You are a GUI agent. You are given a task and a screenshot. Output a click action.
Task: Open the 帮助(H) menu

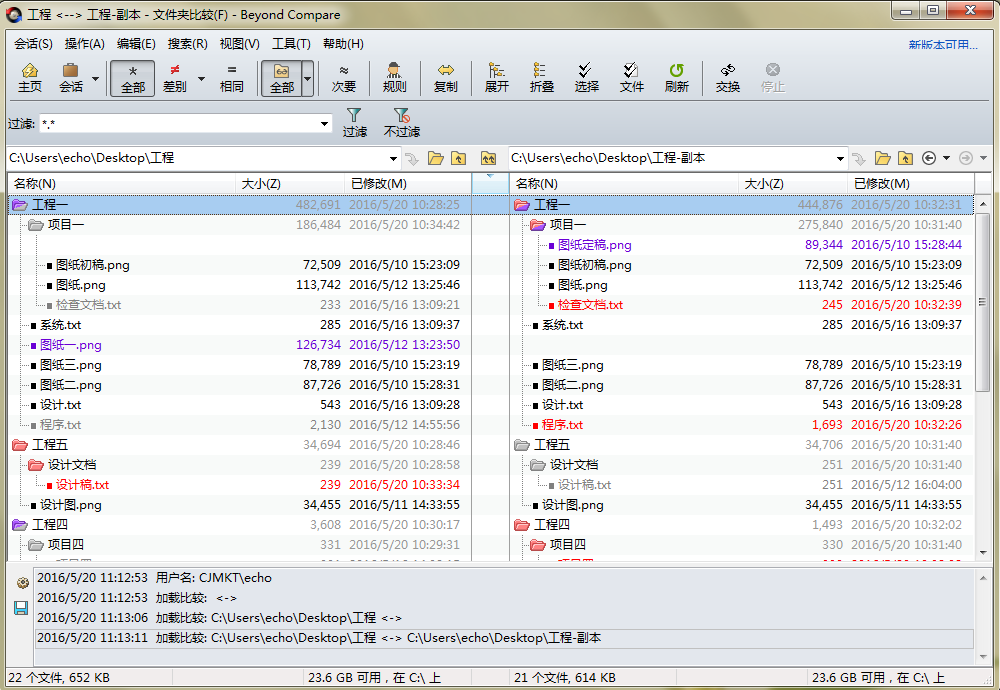343,43
